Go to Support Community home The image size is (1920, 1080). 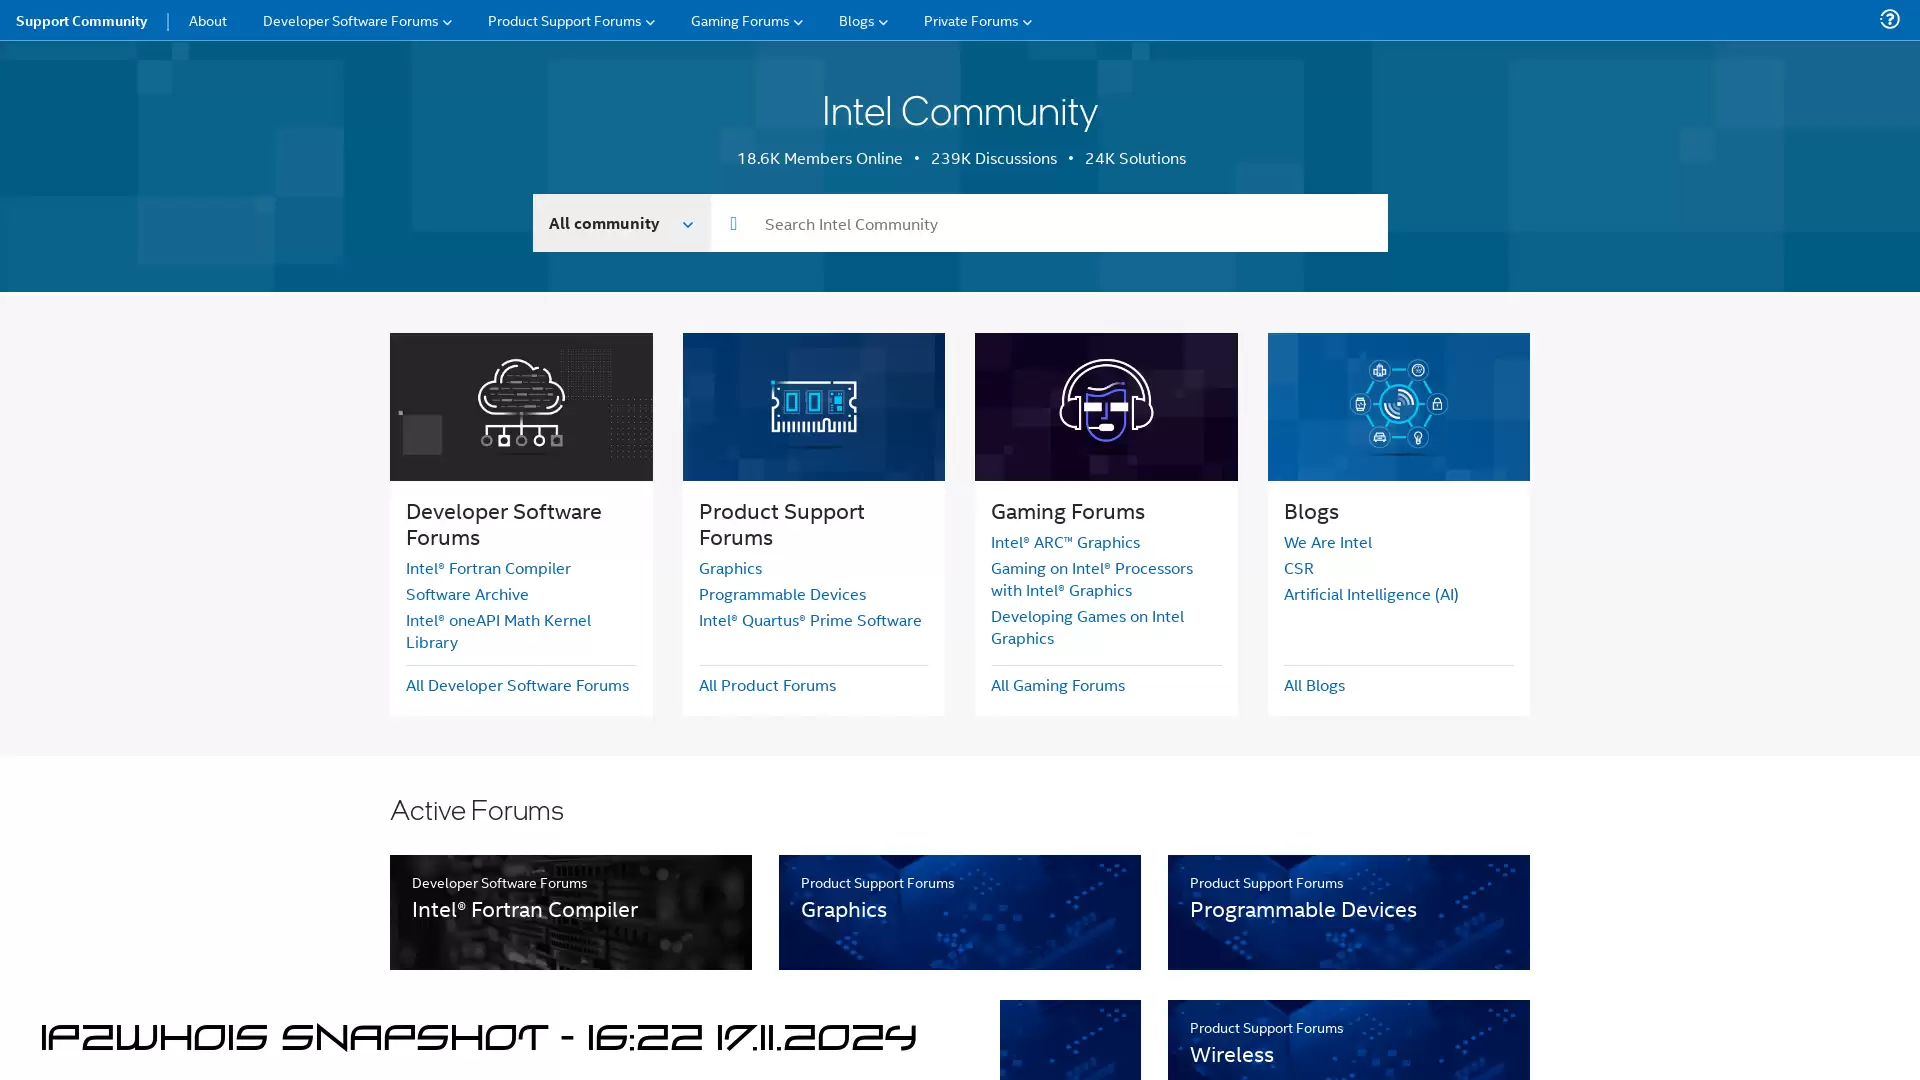pos(81,21)
